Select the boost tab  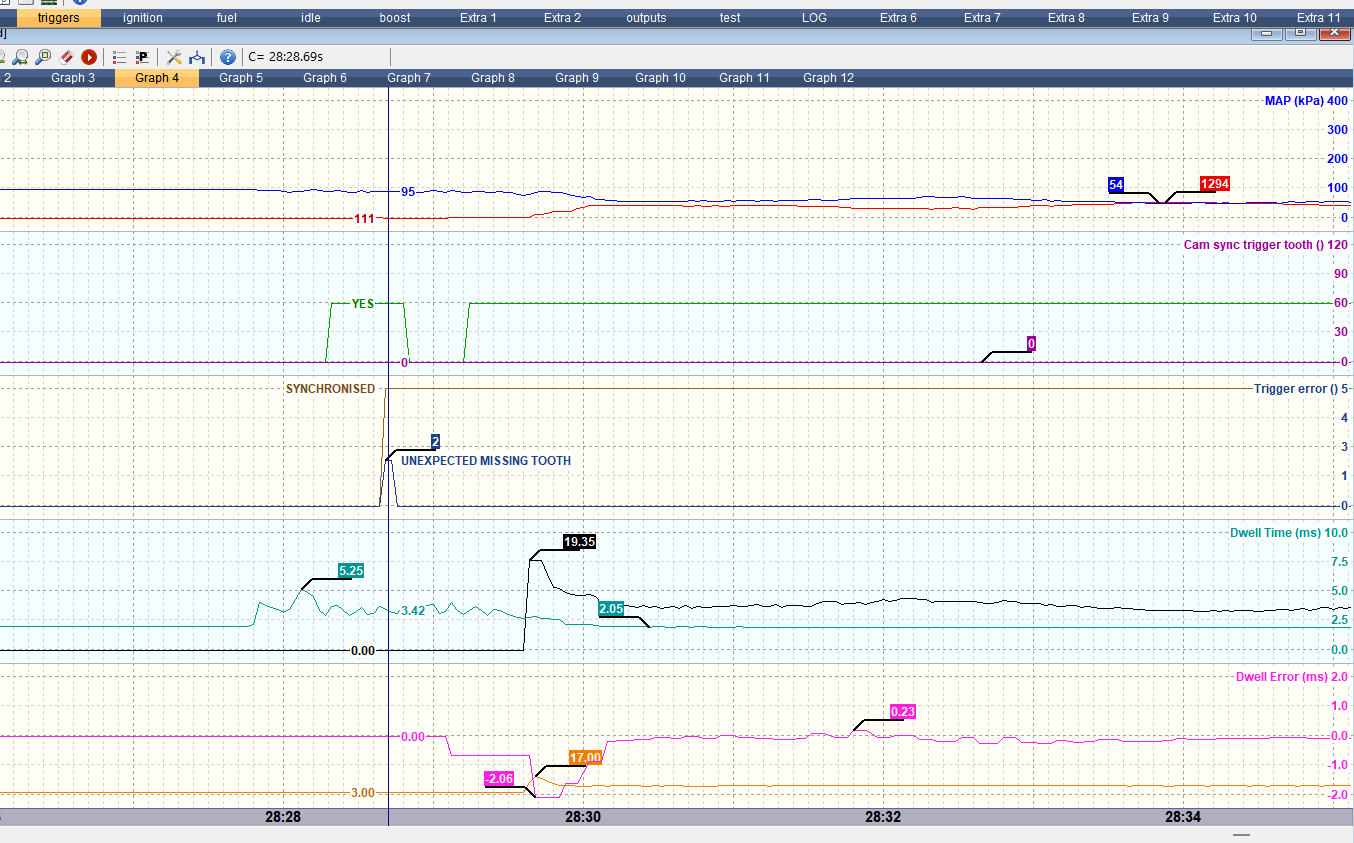click(395, 18)
